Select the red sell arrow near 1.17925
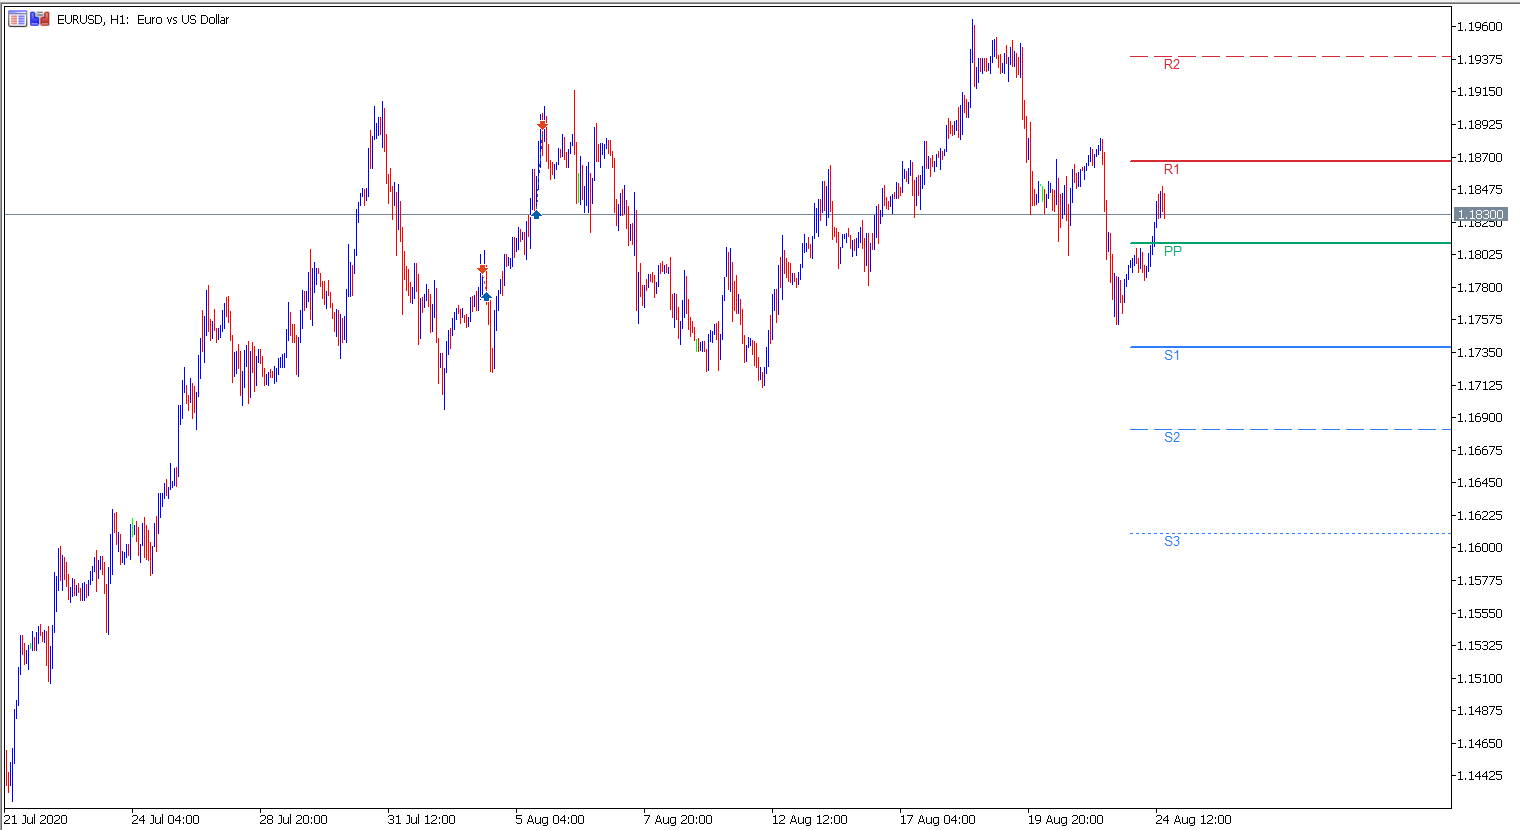Viewport: 1520px width, 830px height. click(x=482, y=269)
